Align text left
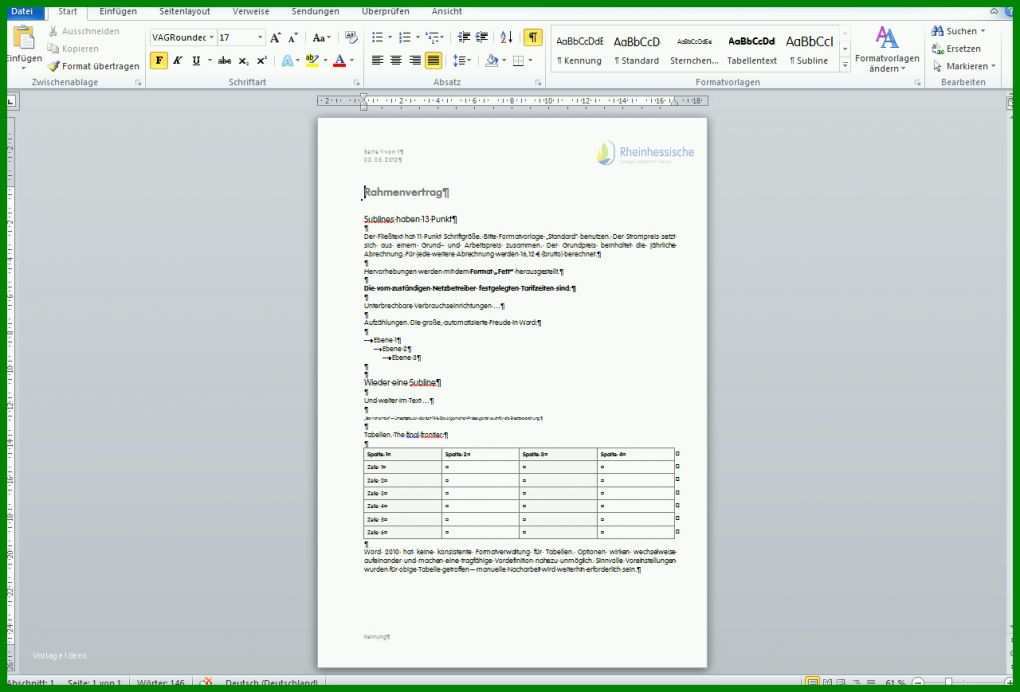The width and height of the screenshot is (1020, 692). [x=377, y=60]
